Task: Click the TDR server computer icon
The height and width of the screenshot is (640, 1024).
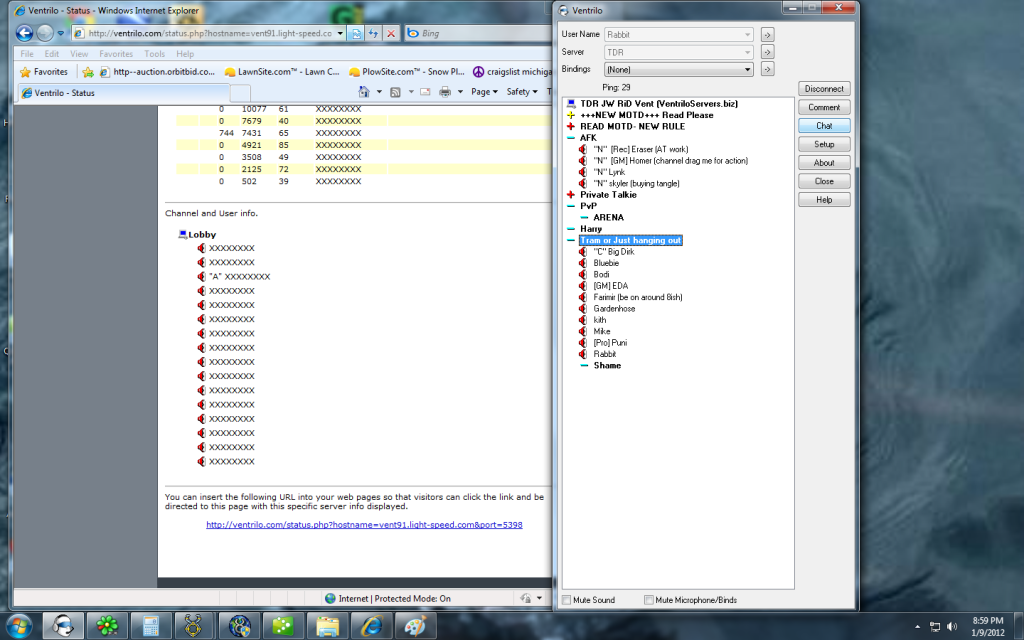Action: click(571, 103)
